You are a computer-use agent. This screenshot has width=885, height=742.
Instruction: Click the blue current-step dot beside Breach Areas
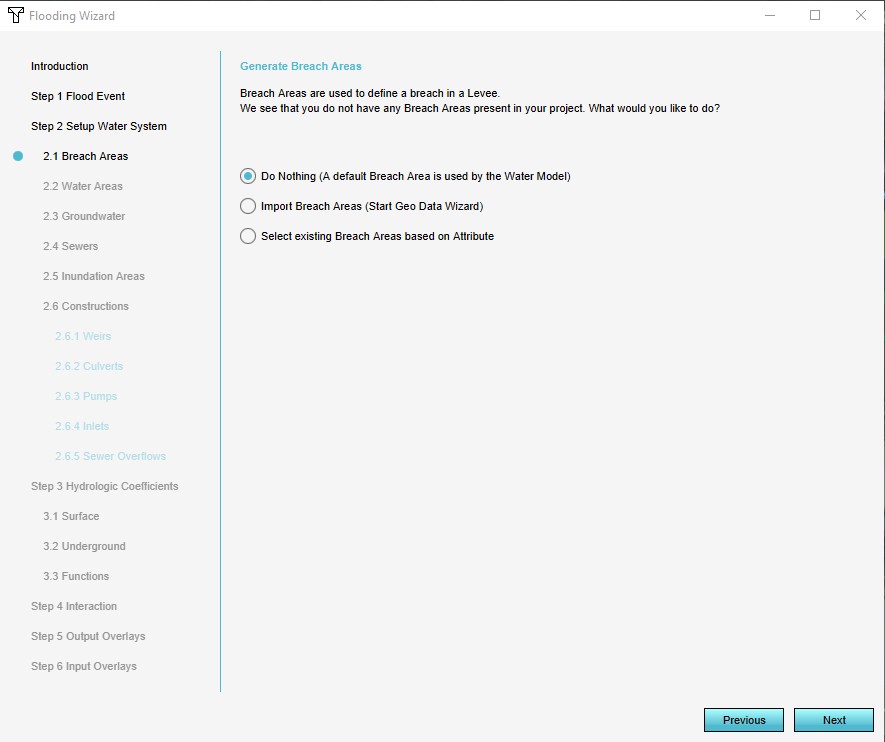(18, 156)
